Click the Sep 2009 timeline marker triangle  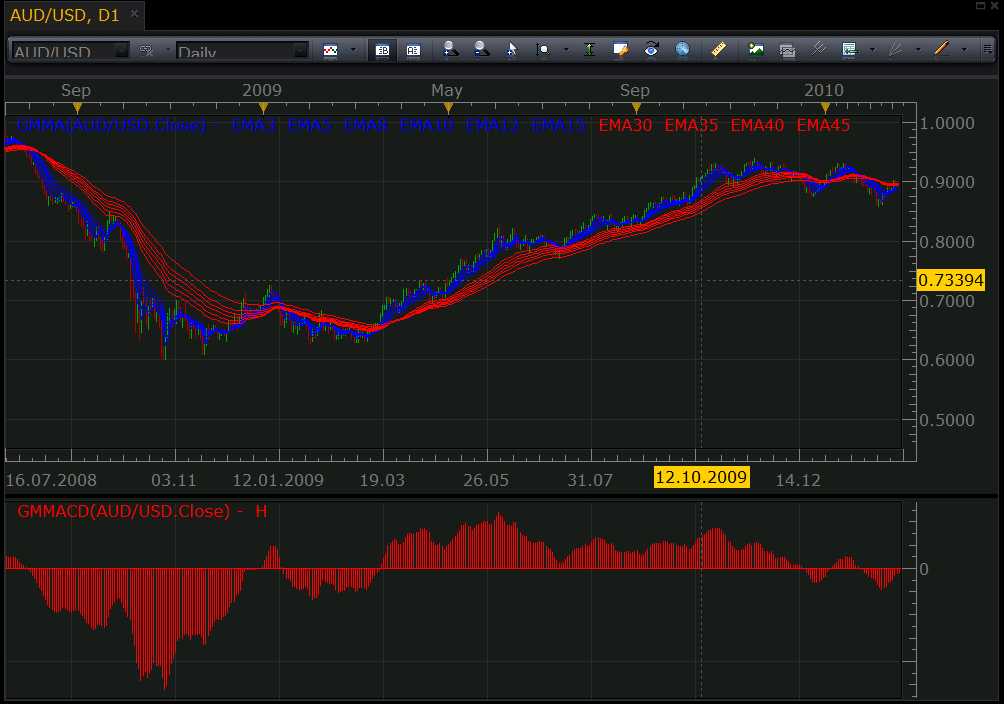[636, 108]
